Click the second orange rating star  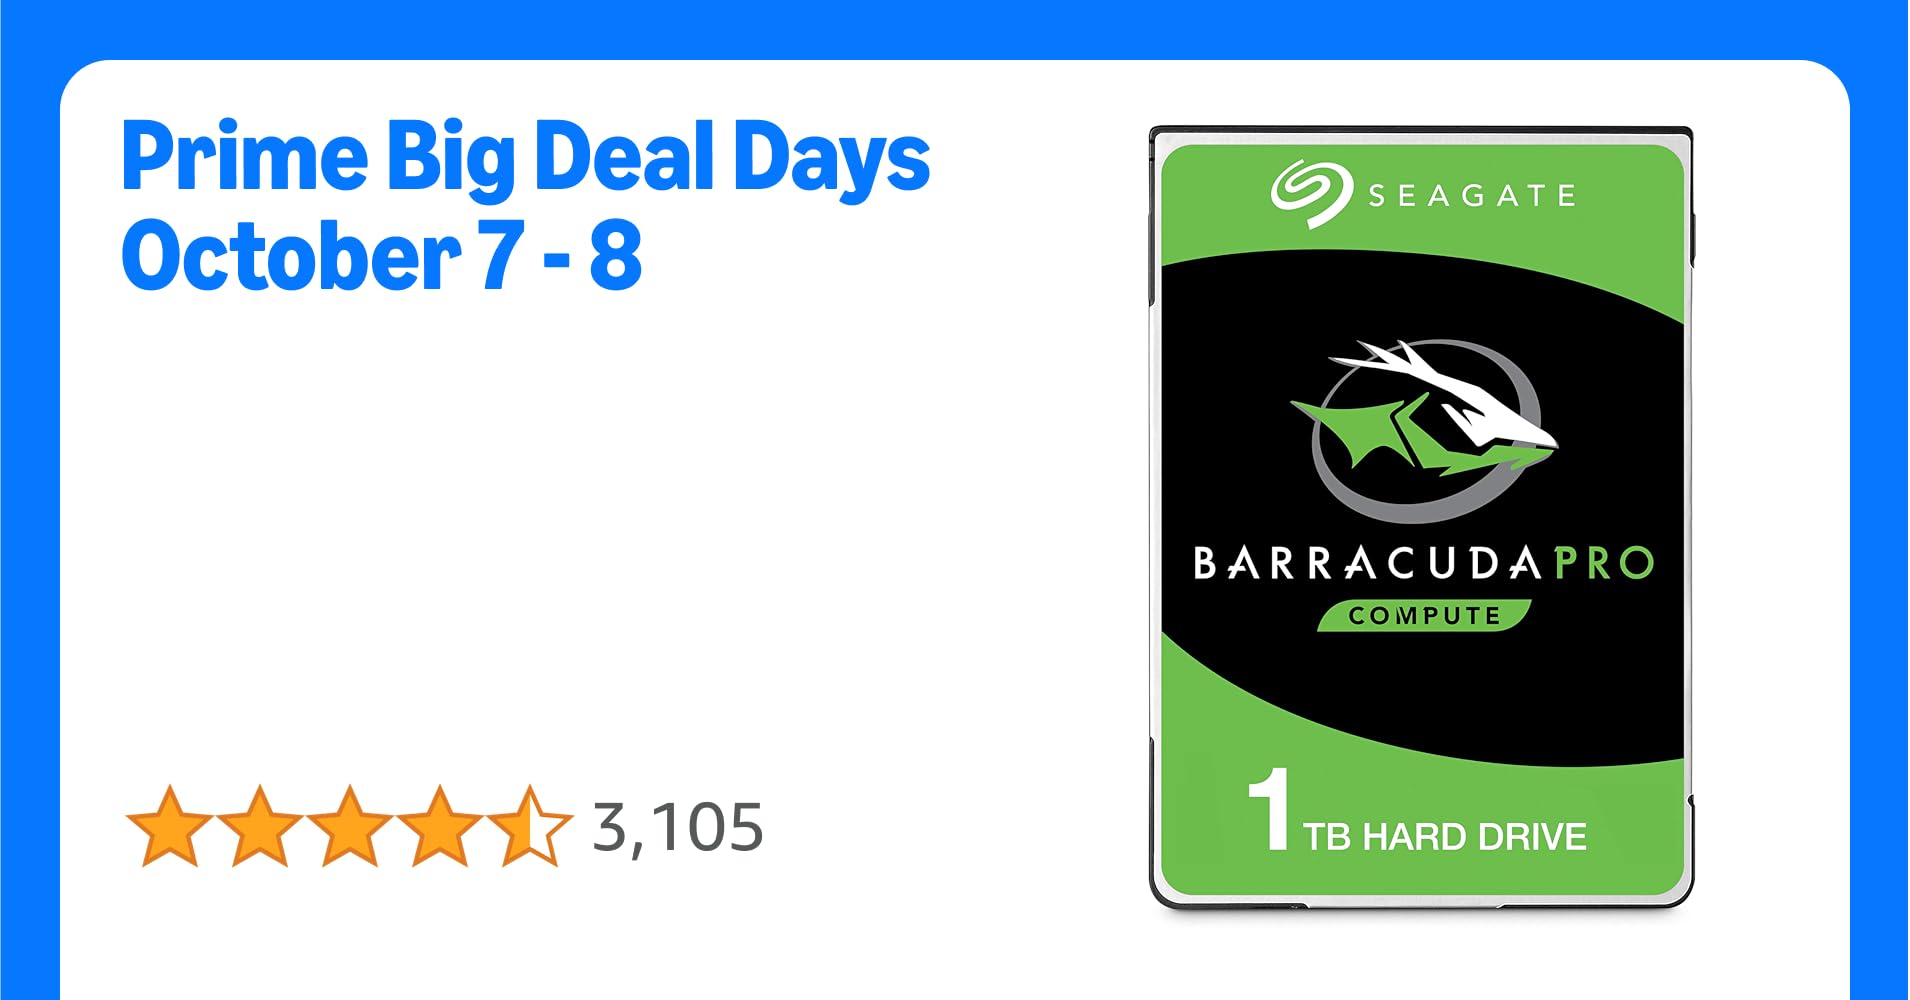point(259,826)
